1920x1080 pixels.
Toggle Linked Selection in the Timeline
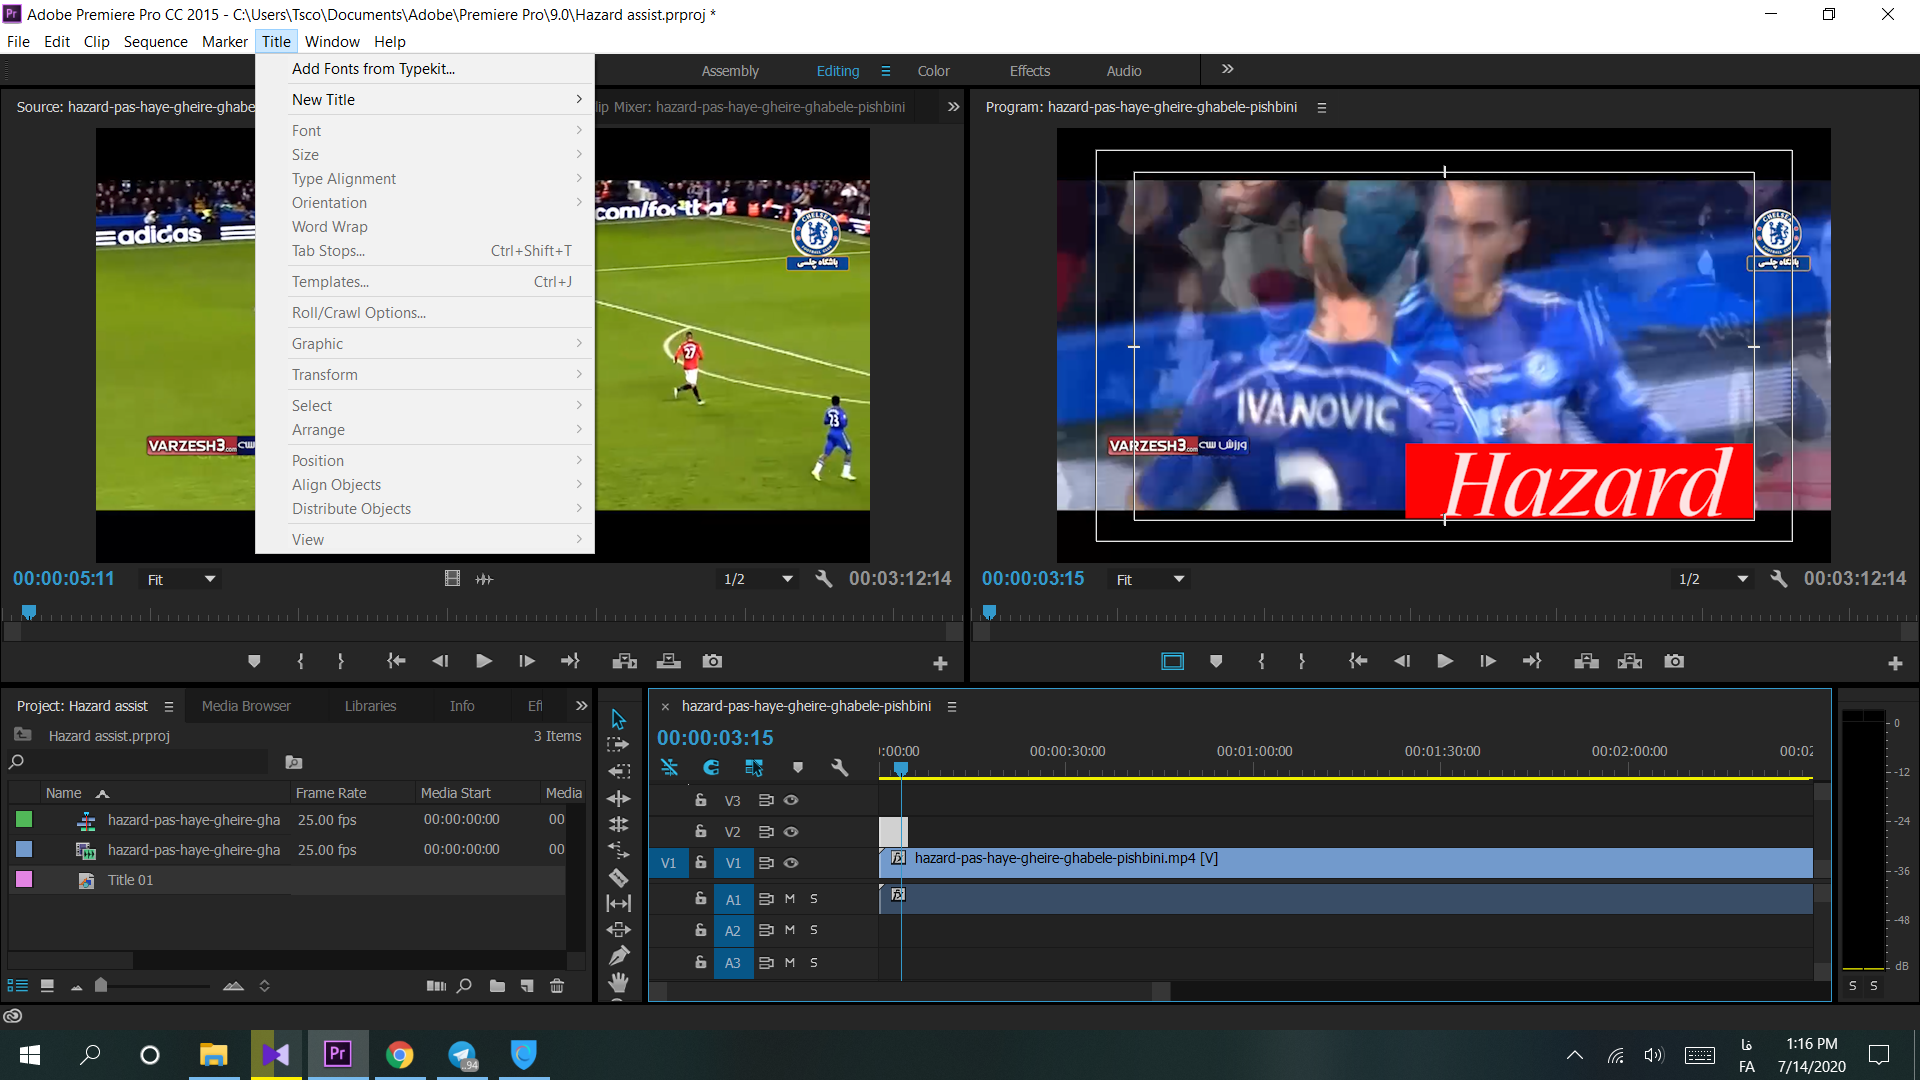754,768
